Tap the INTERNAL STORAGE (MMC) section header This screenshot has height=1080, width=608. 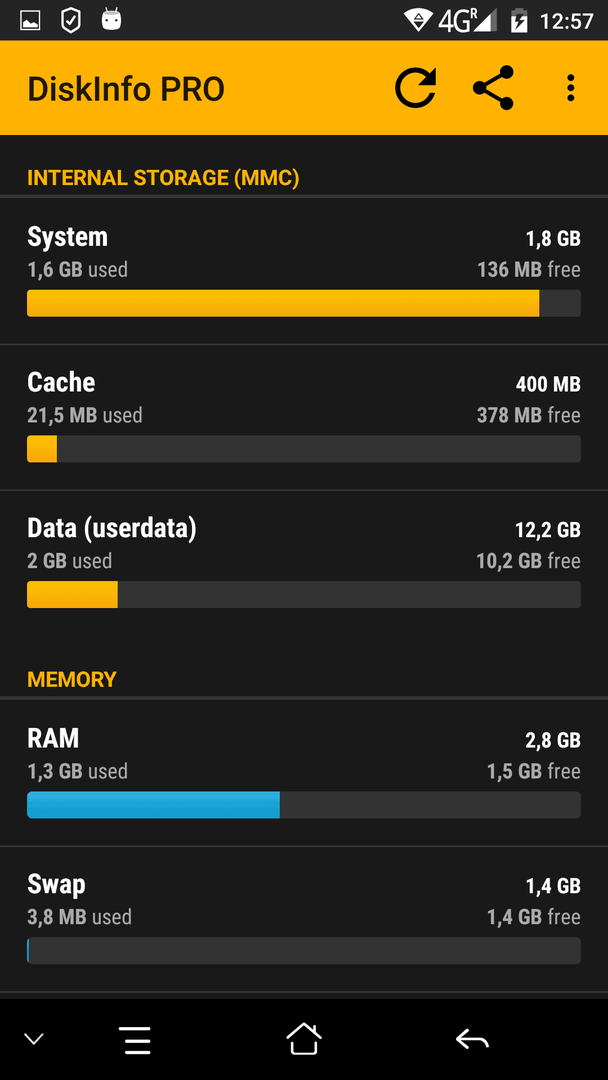pos(163,178)
